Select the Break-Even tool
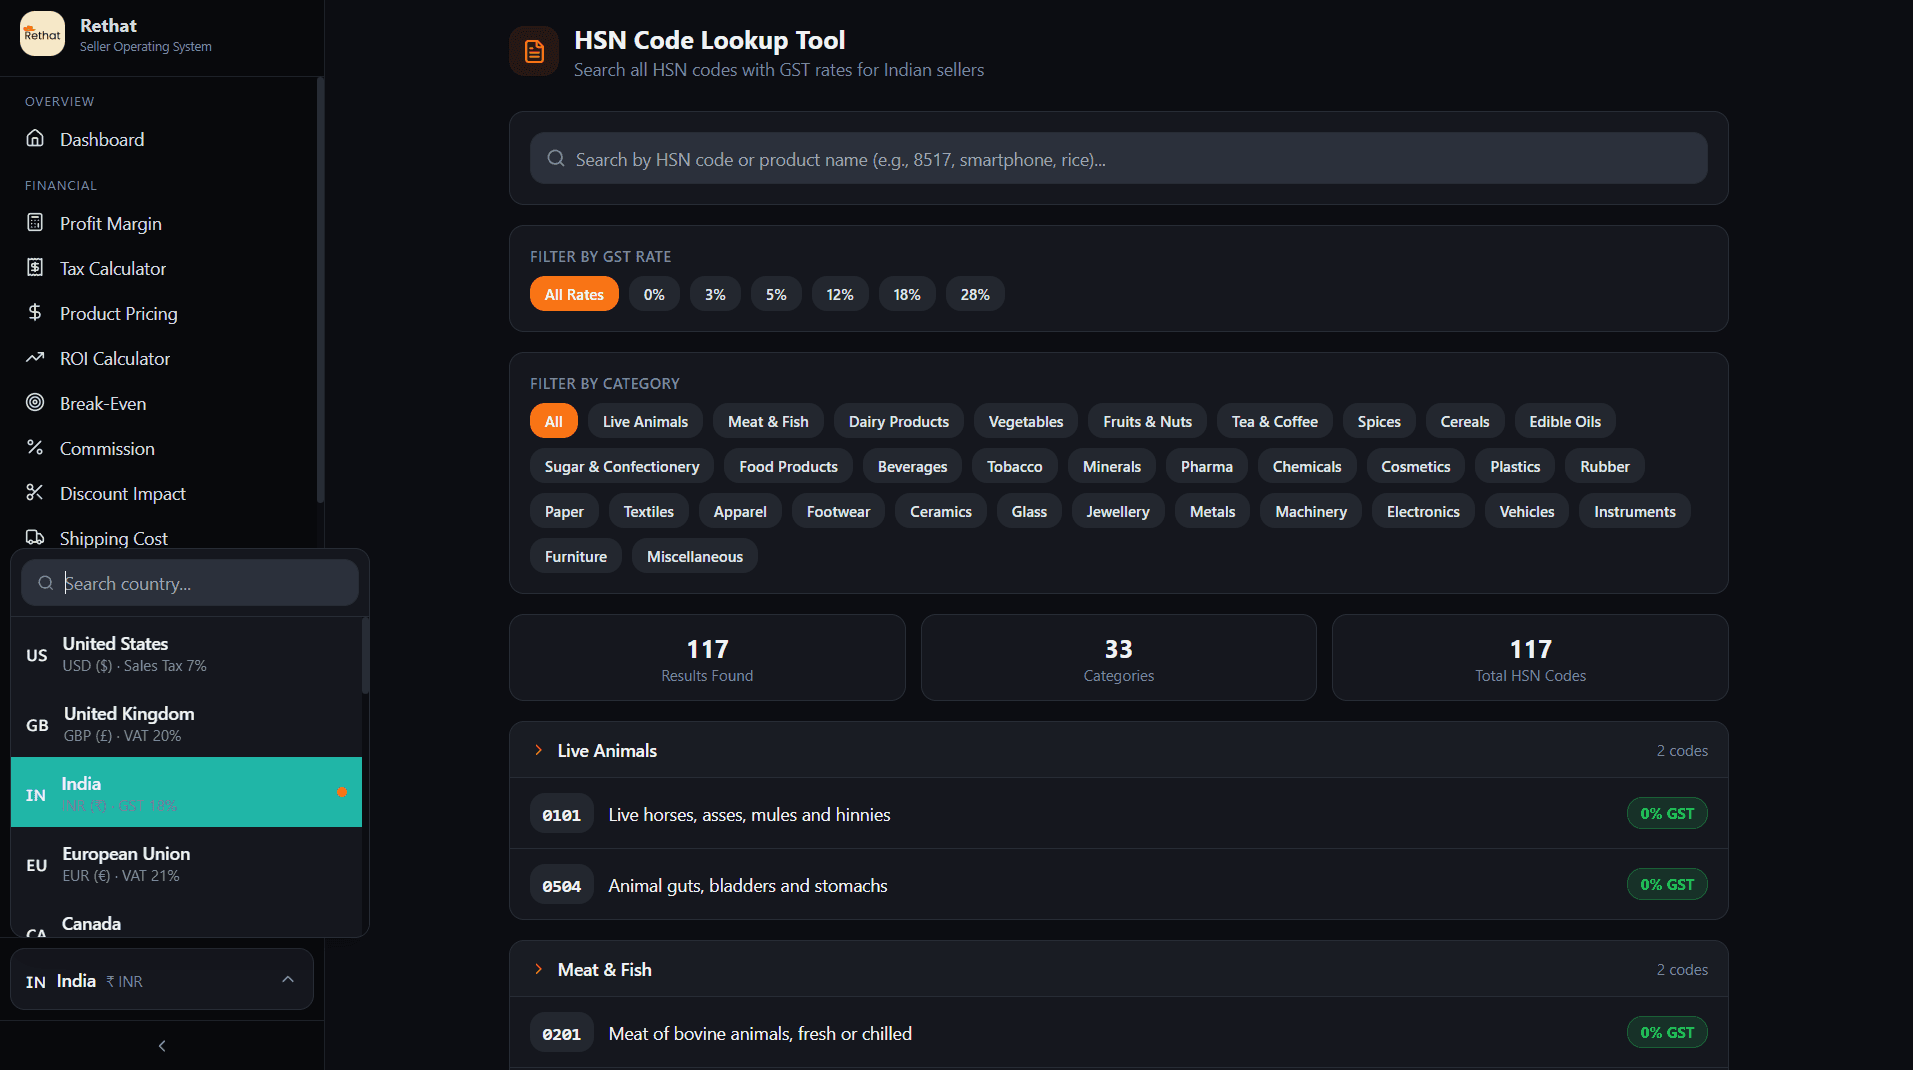The width and height of the screenshot is (1913, 1070). (x=103, y=403)
